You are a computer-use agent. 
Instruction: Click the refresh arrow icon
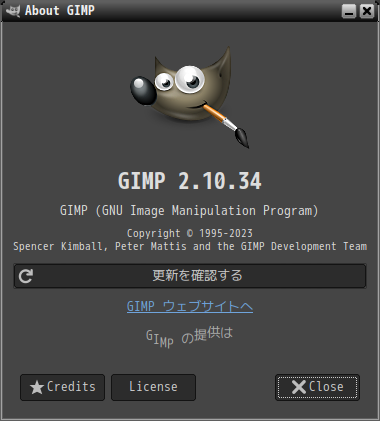pos(26,276)
